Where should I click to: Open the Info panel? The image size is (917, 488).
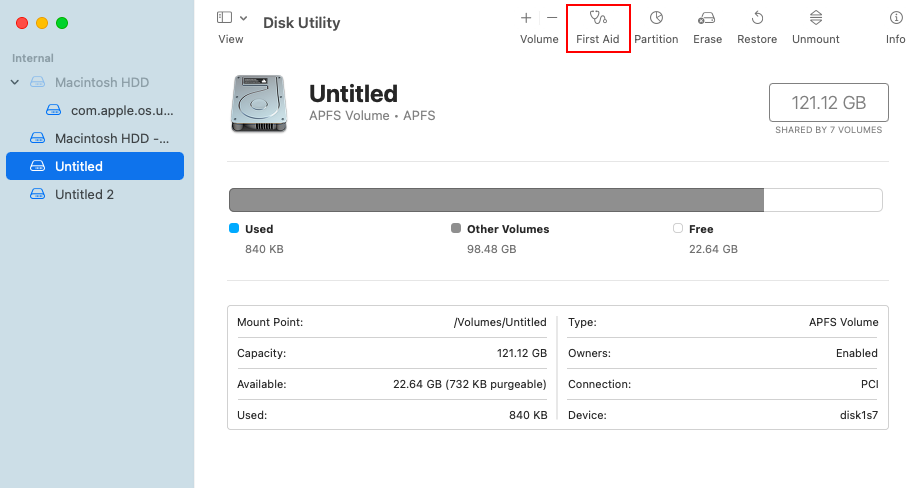click(896, 28)
